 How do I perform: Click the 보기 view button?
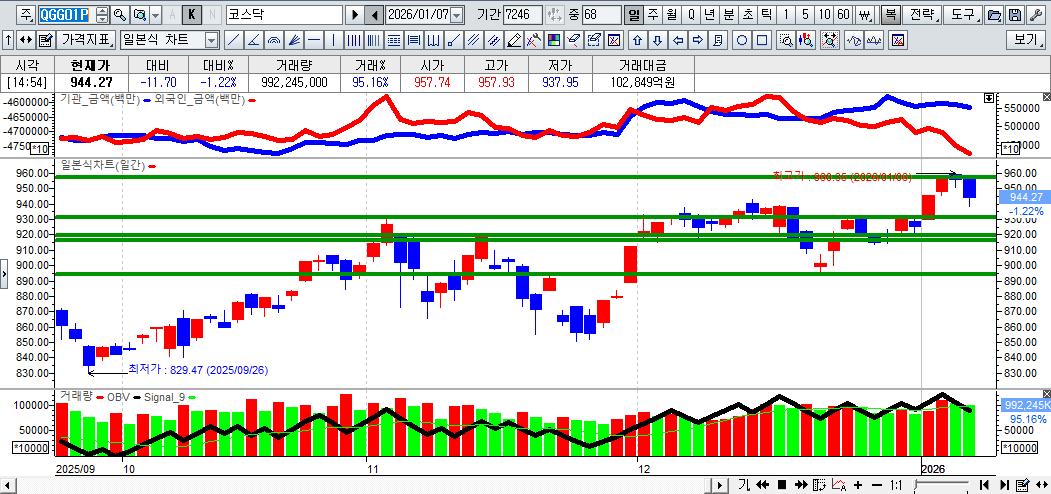click(1026, 40)
